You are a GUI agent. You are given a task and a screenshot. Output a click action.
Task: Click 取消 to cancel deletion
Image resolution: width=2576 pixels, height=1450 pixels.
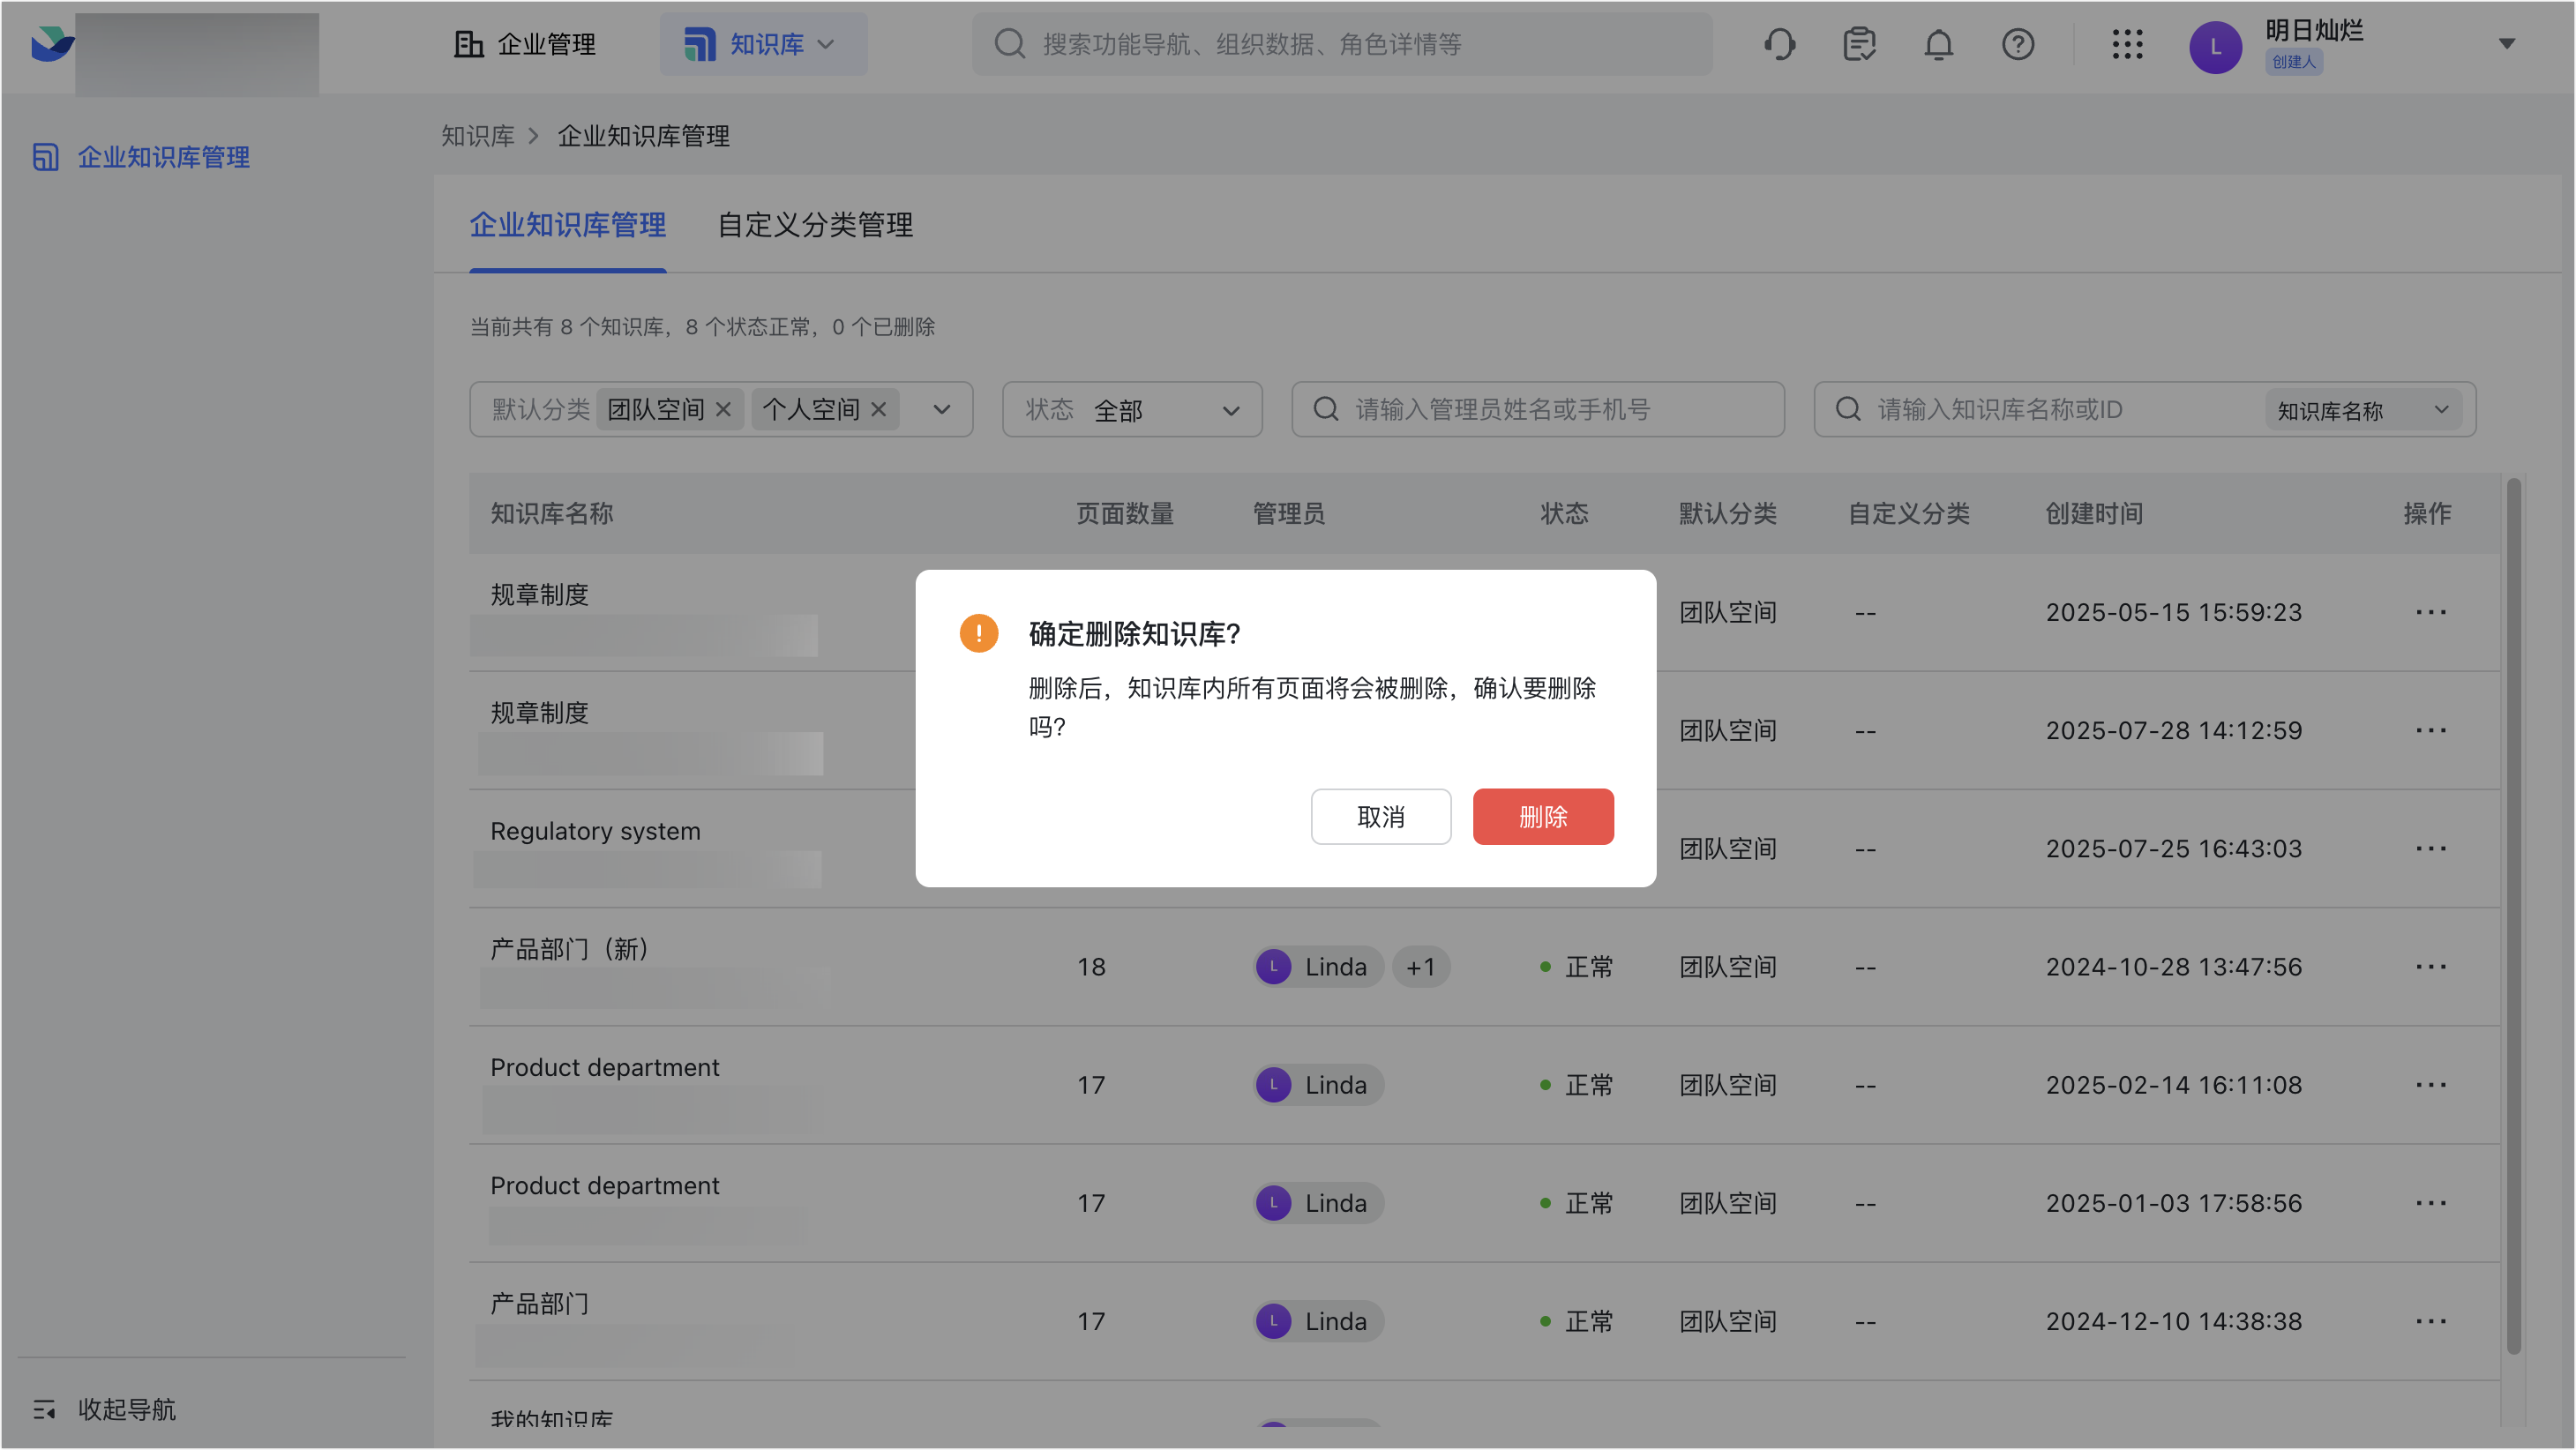point(1380,816)
